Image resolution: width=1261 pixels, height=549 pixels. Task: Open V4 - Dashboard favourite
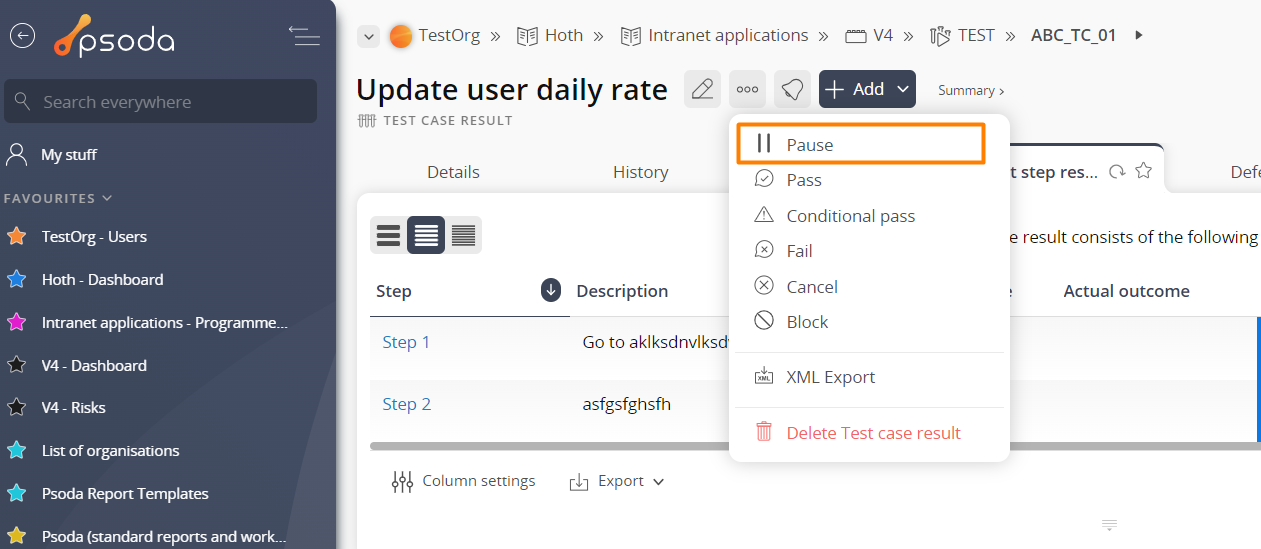click(94, 366)
